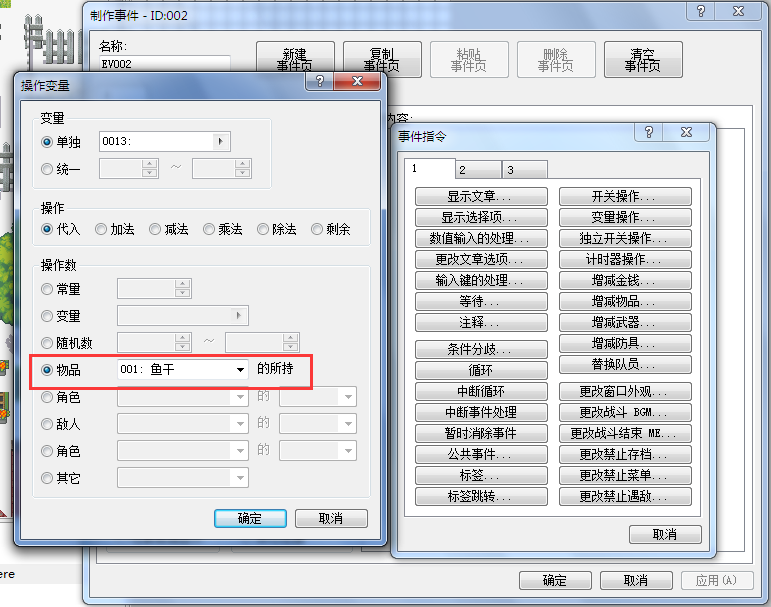Screen dimensions: 771x607
Task: Click 确定 at bottom of 制作事件 window
Action: point(555,580)
